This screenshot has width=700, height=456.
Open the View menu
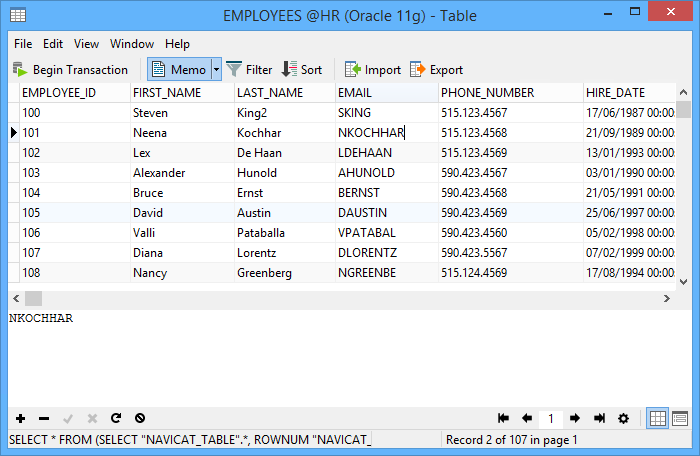point(86,44)
